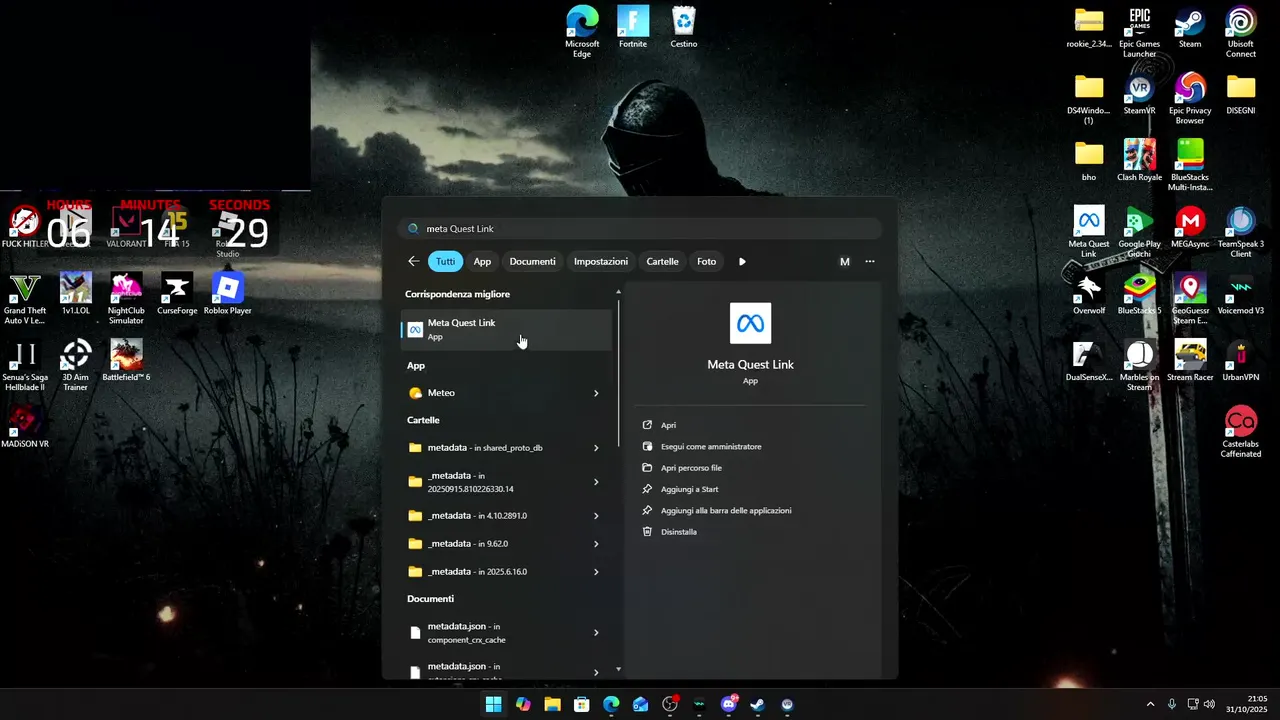Switch to the Cartelle filter tab

tap(662, 261)
